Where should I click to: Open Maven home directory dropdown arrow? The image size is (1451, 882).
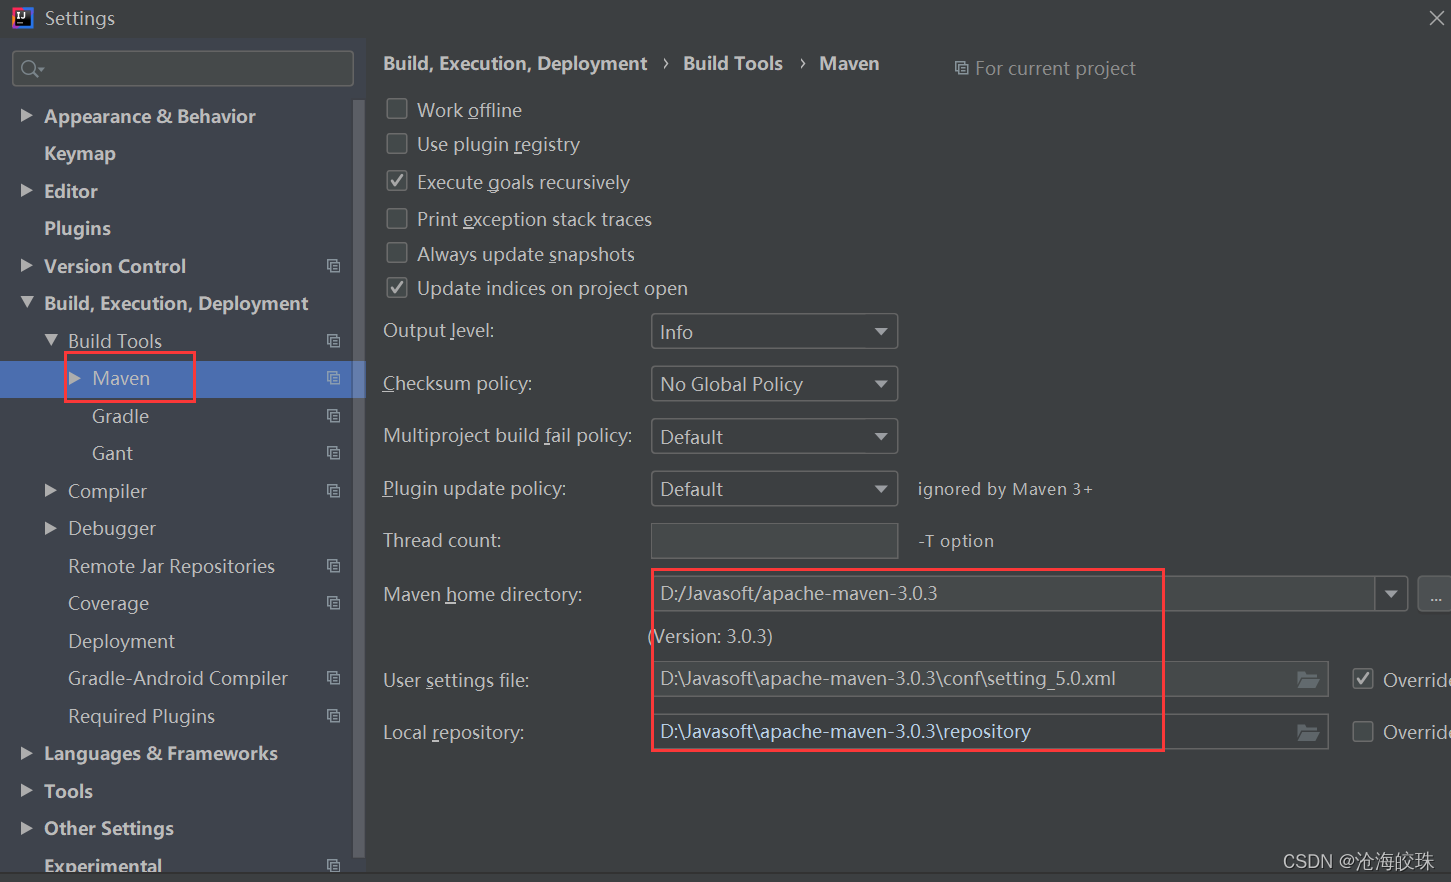1391,594
